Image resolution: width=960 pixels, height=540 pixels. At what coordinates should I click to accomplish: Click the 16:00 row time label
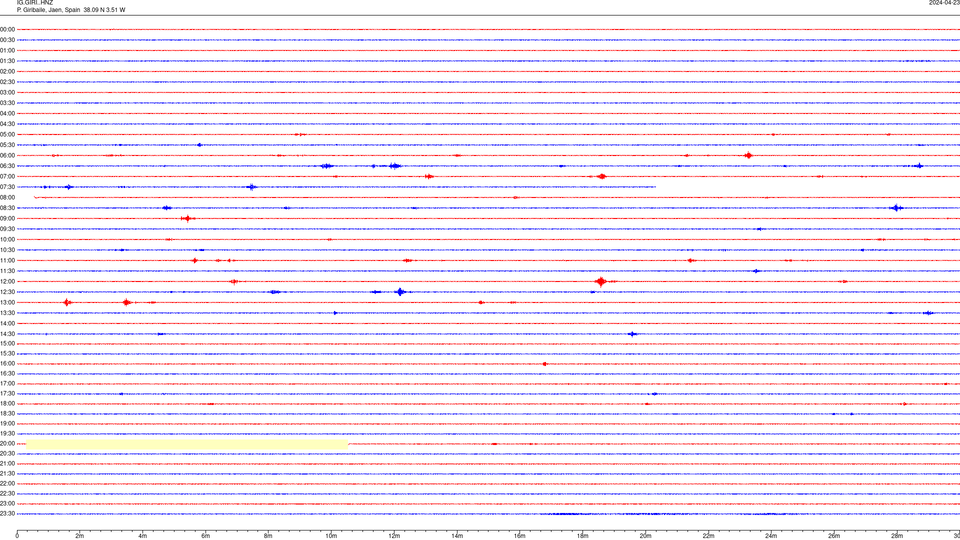(7, 364)
